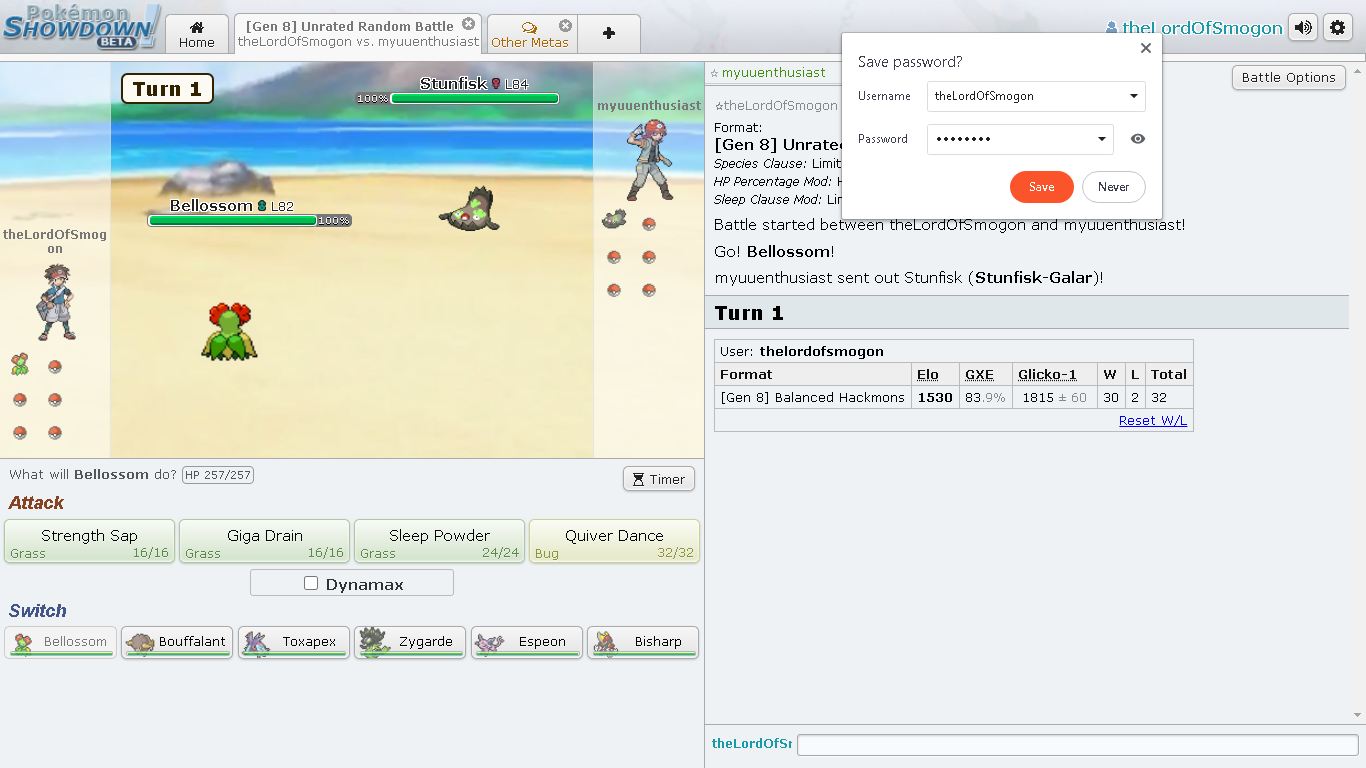The image size is (1366, 768).
Task: Open the settings gear options
Action: click(x=1338, y=28)
